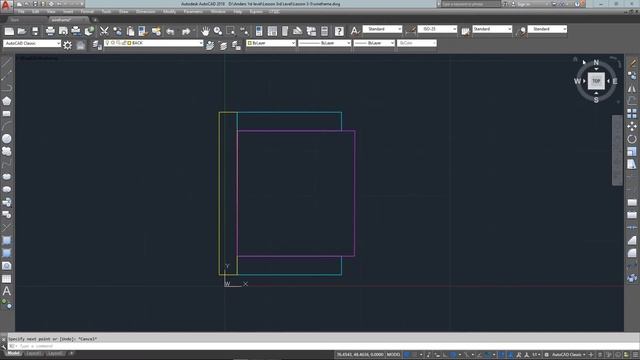Toggle the Customization menu in status bar
Viewport: 640px width, 360px height.
[636, 355]
